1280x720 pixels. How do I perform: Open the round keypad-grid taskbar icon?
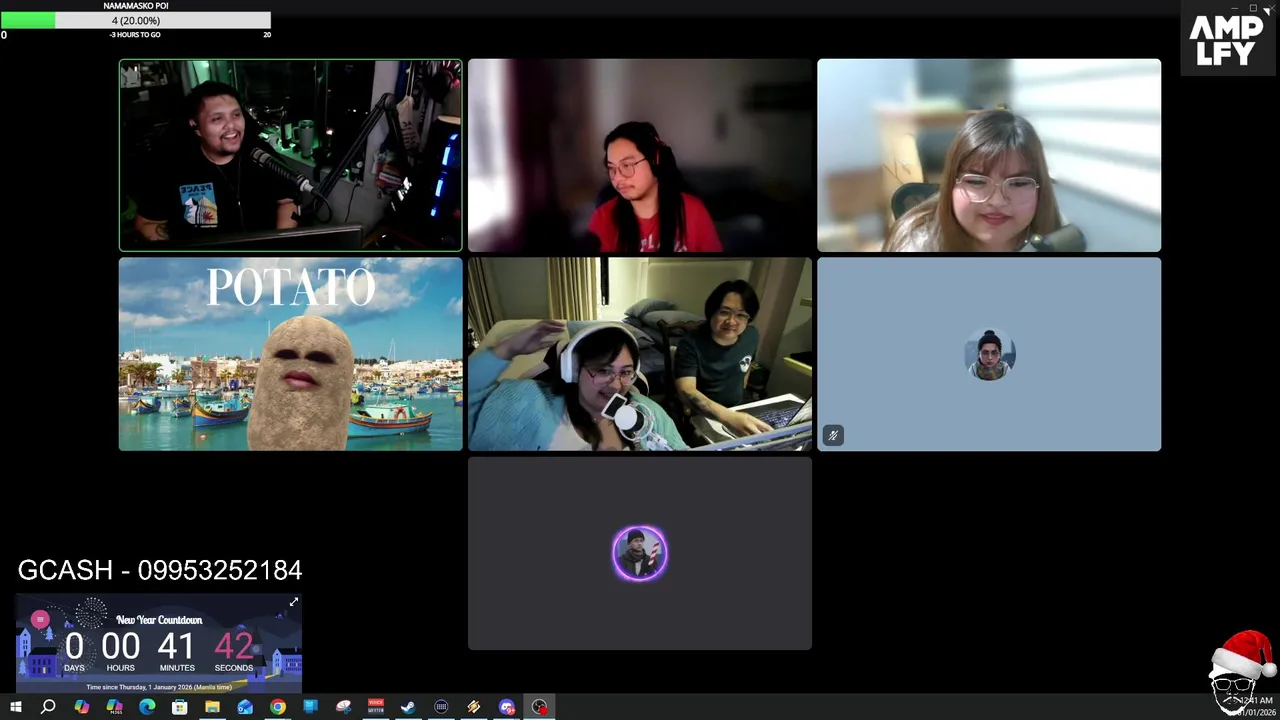(x=441, y=707)
